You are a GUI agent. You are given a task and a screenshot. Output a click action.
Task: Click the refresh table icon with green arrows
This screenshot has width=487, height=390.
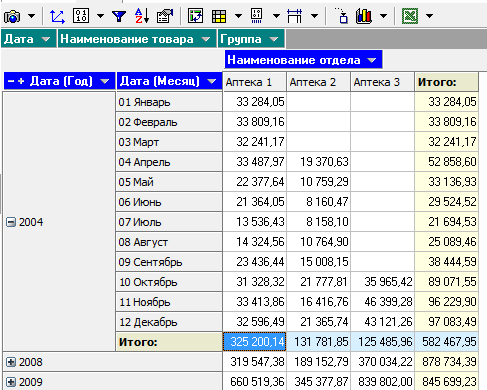(x=195, y=16)
